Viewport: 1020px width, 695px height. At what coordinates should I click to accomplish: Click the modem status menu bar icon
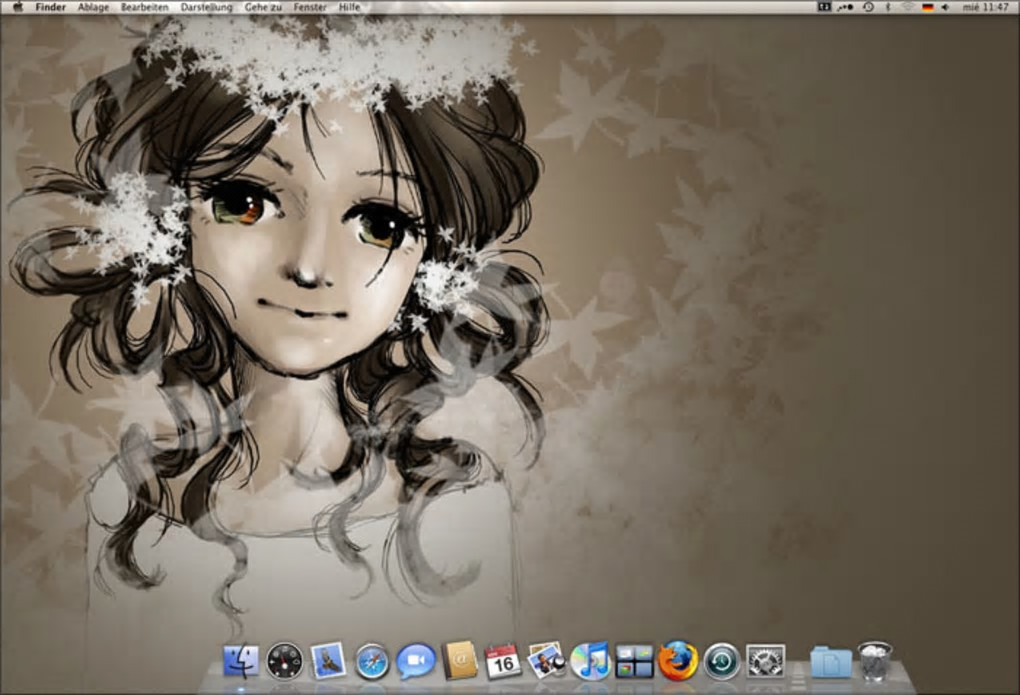coord(845,7)
